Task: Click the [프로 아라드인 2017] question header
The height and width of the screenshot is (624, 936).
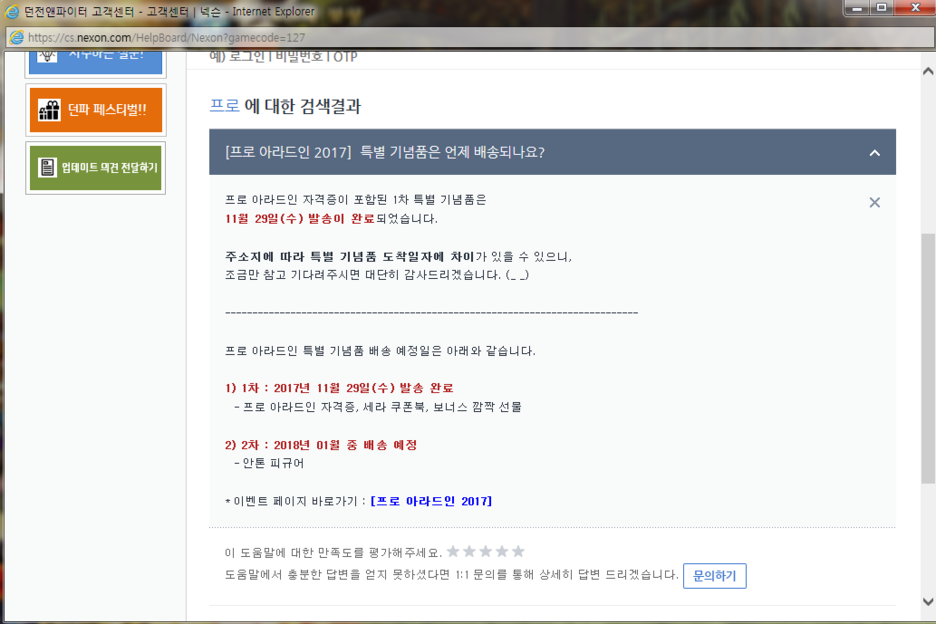Action: point(385,152)
